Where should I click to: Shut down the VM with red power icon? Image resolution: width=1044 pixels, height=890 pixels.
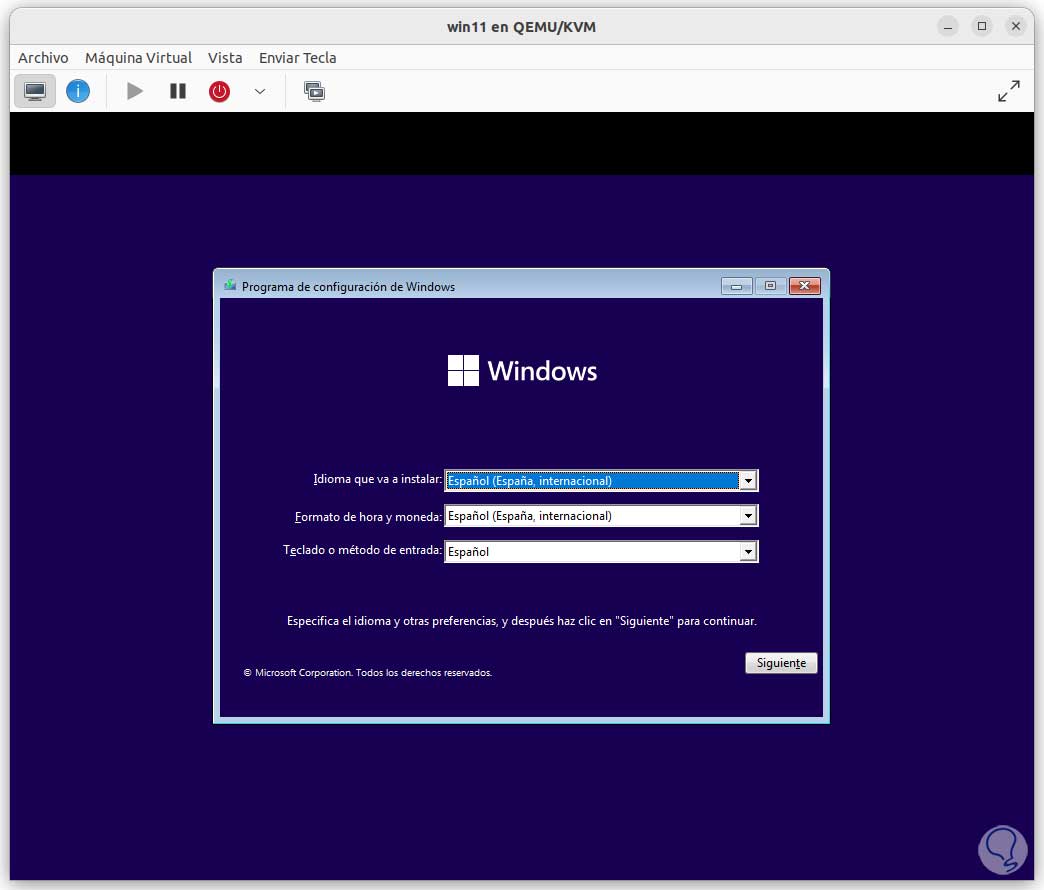(219, 91)
